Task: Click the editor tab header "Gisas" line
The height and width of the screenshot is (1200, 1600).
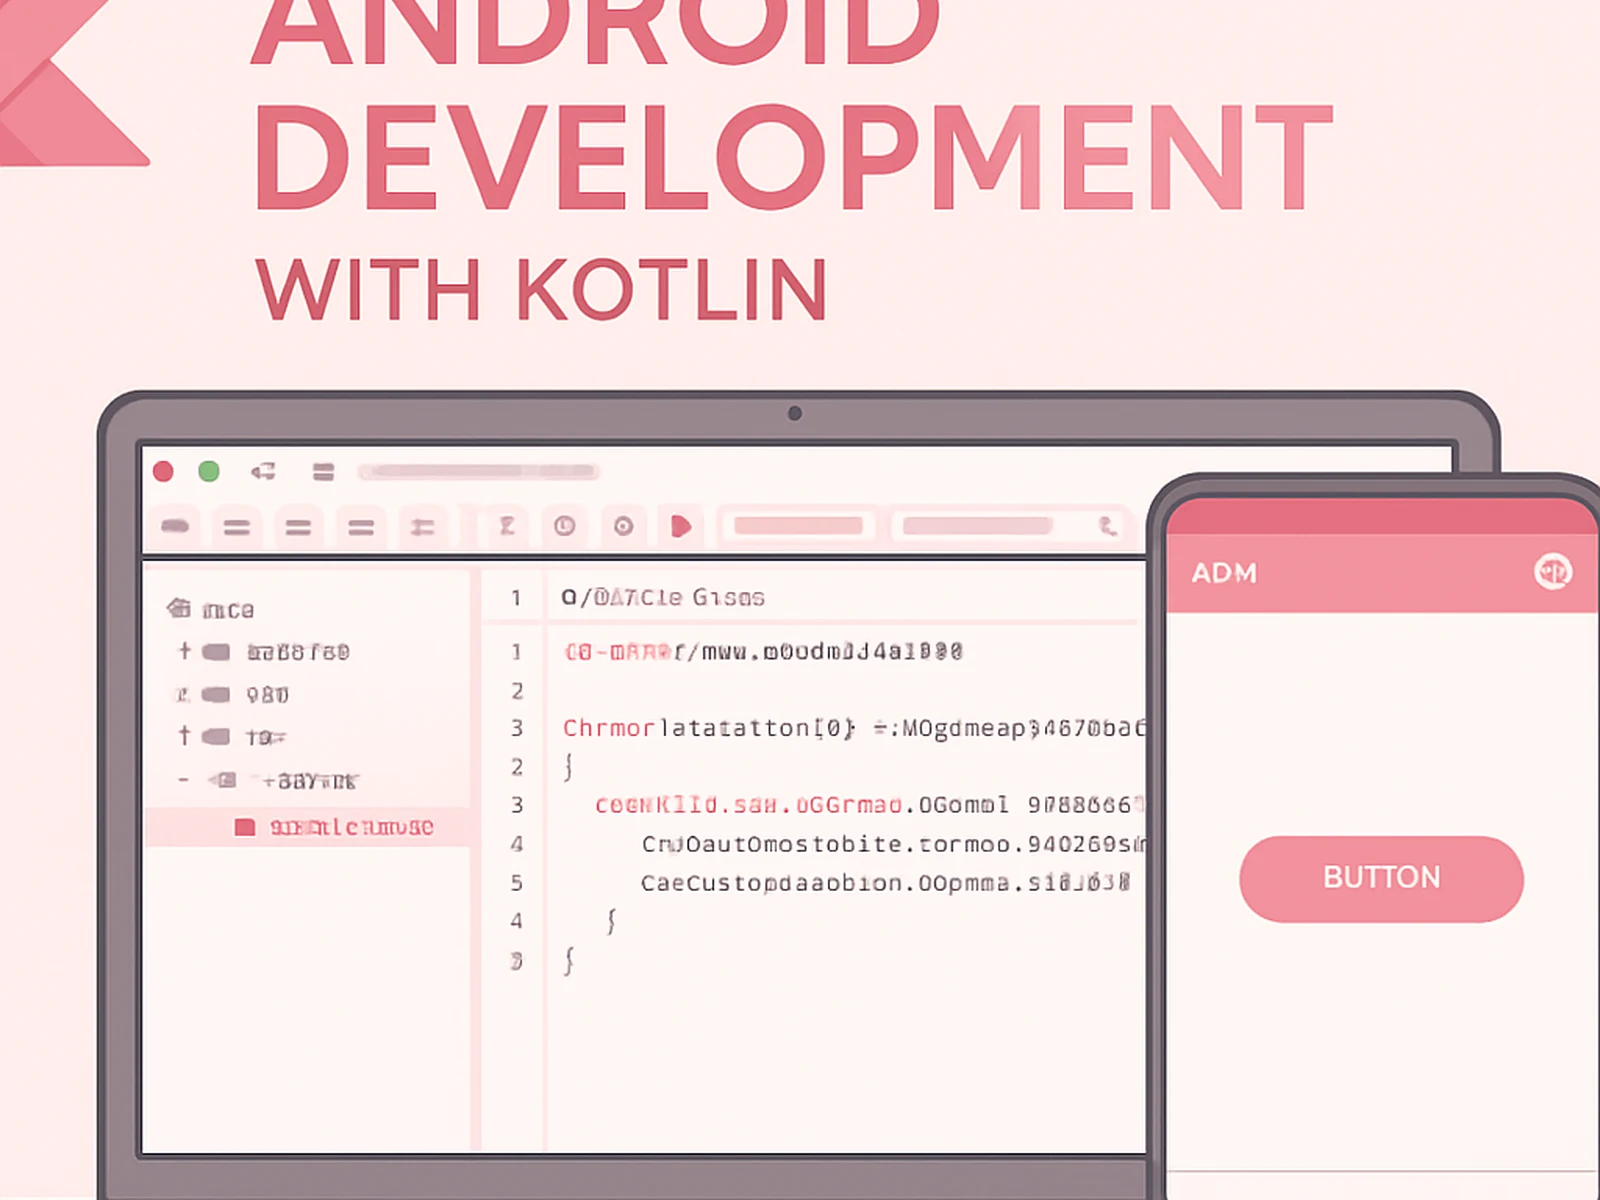Action: coord(663,598)
